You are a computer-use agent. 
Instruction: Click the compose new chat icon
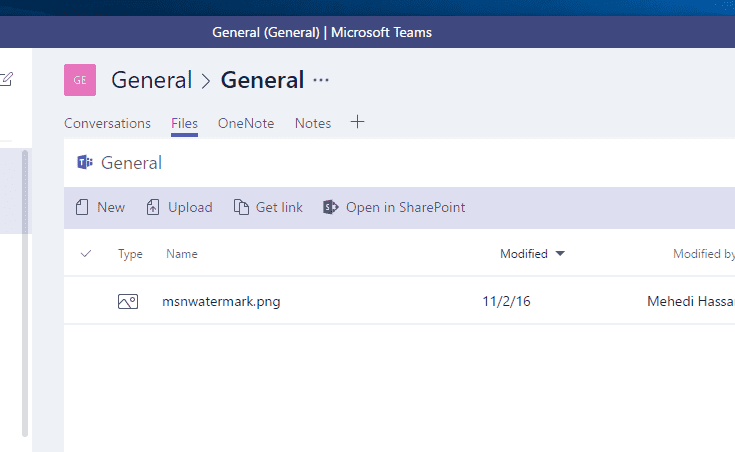[x=7, y=79]
